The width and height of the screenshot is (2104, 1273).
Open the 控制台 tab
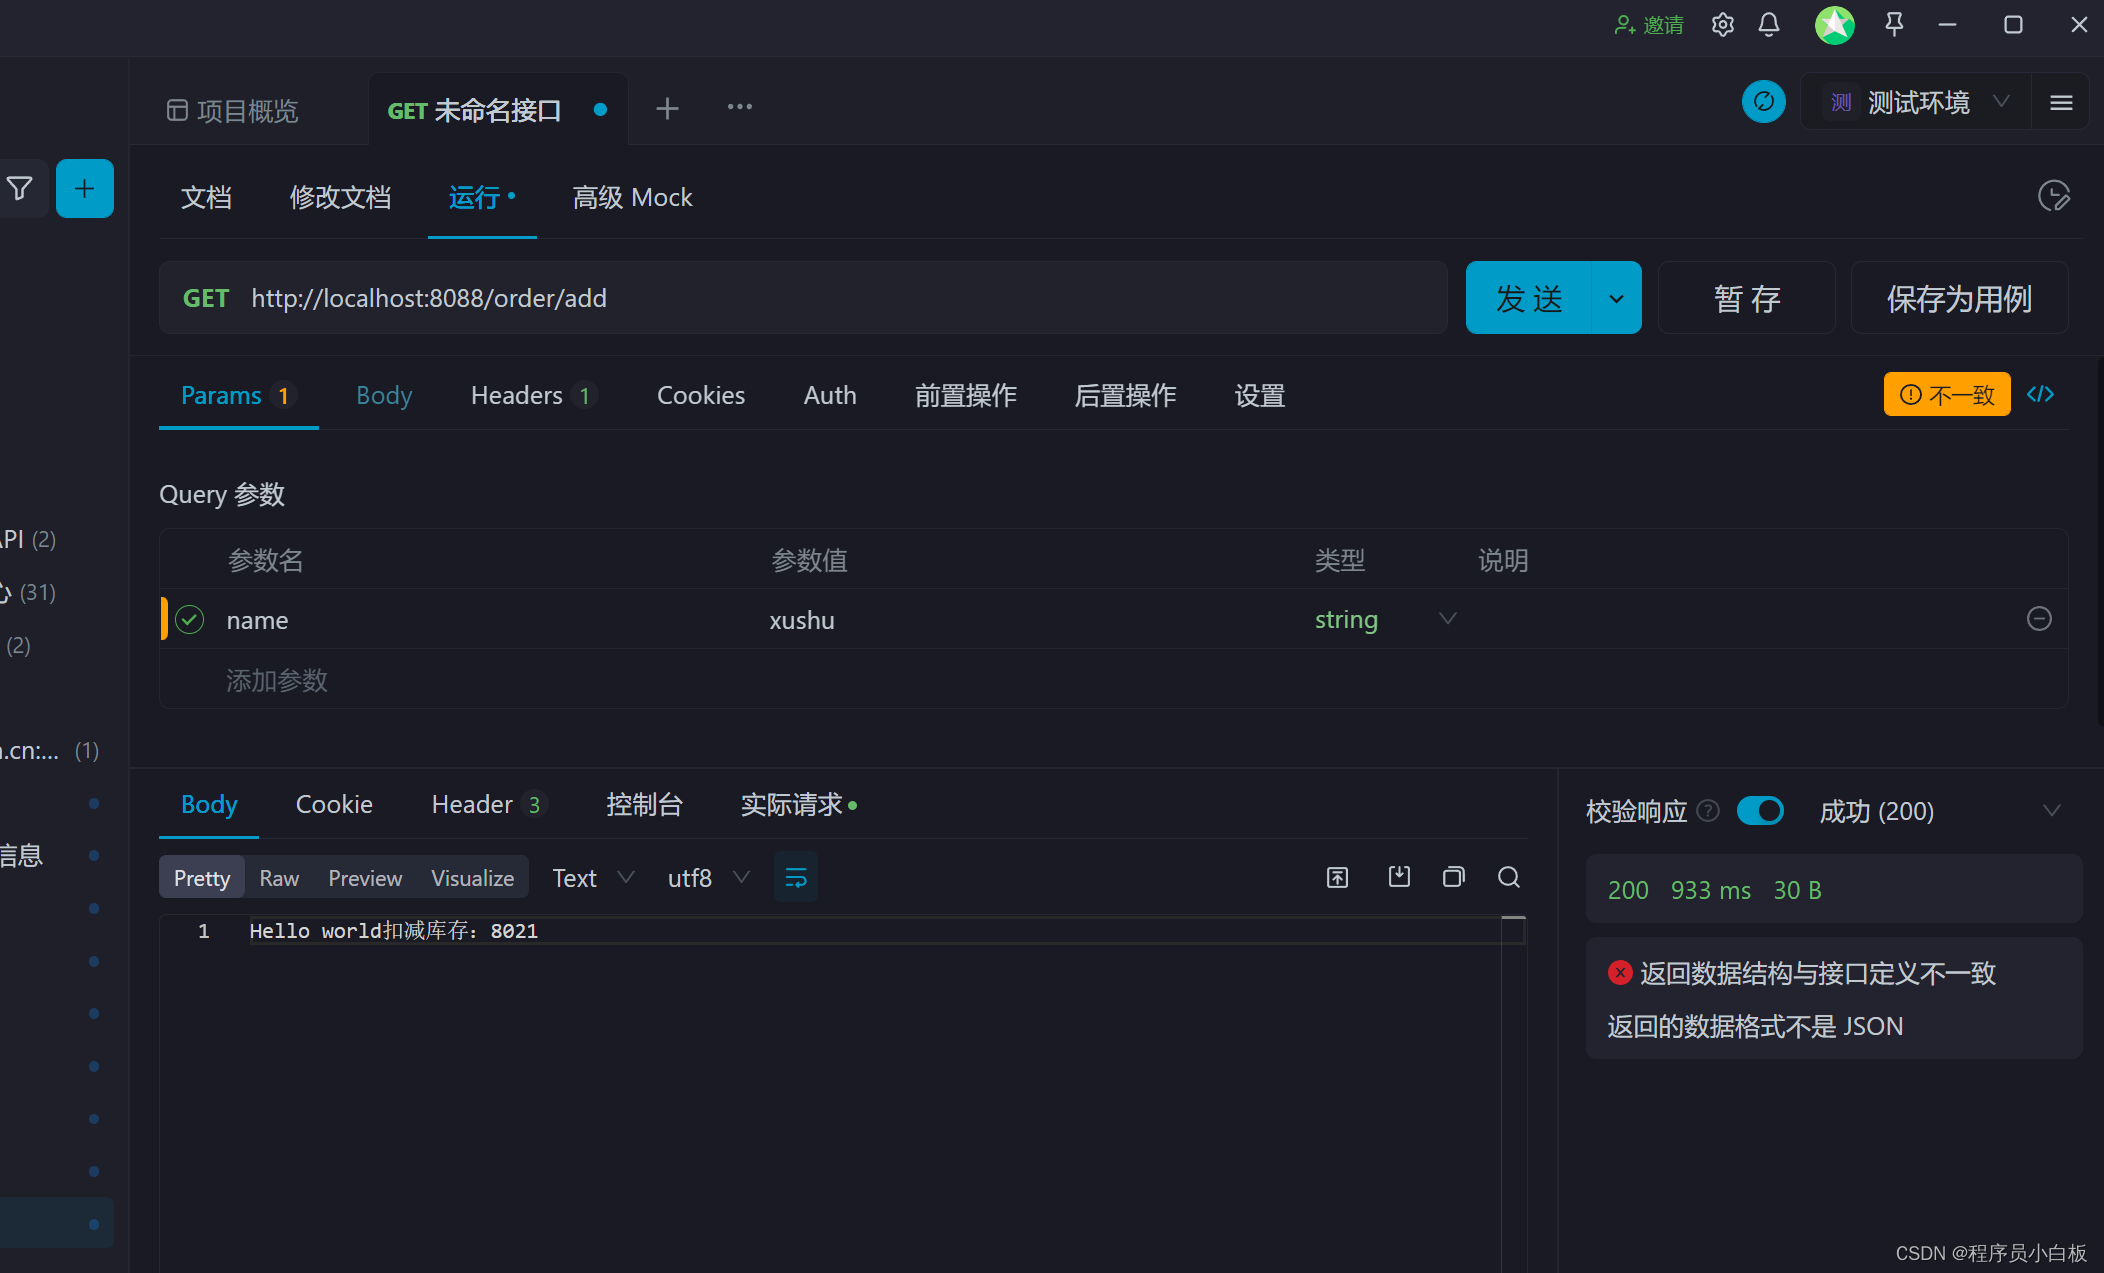644,805
